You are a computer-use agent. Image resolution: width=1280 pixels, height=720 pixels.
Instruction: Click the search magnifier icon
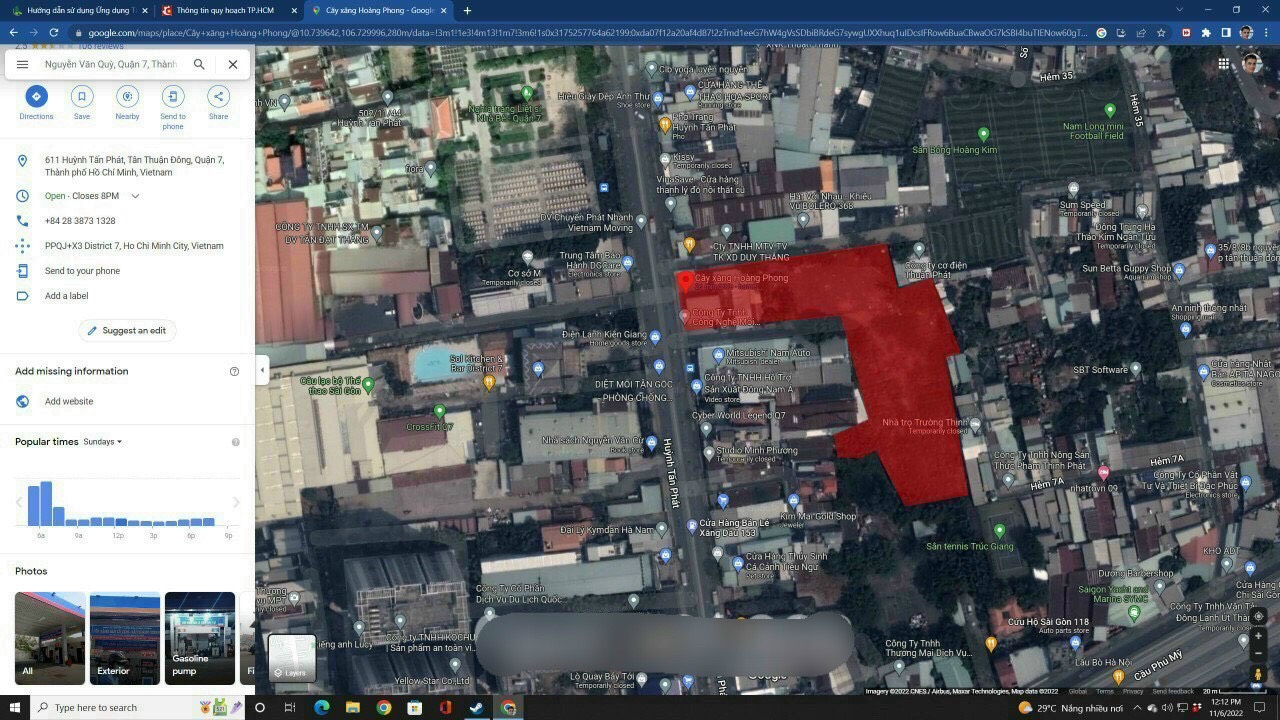[199, 64]
